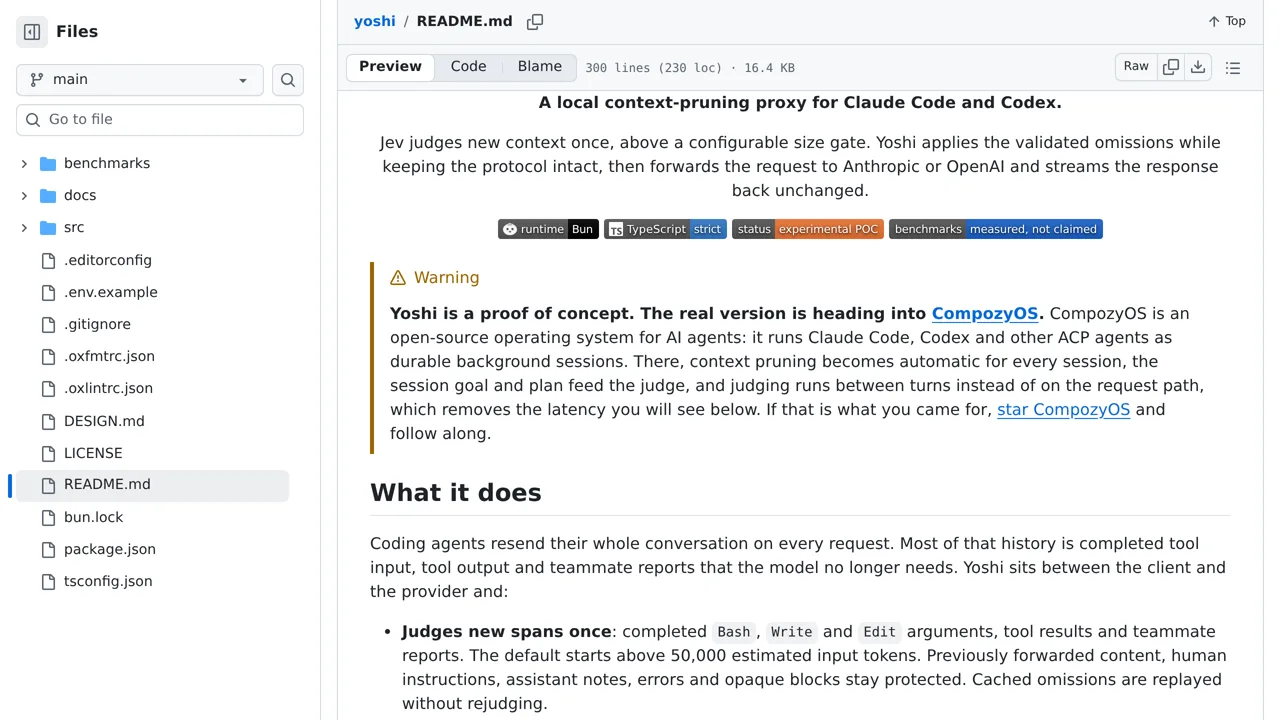Follow the star CompozyOS link
The width and height of the screenshot is (1280, 720).
click(1063, 409)
